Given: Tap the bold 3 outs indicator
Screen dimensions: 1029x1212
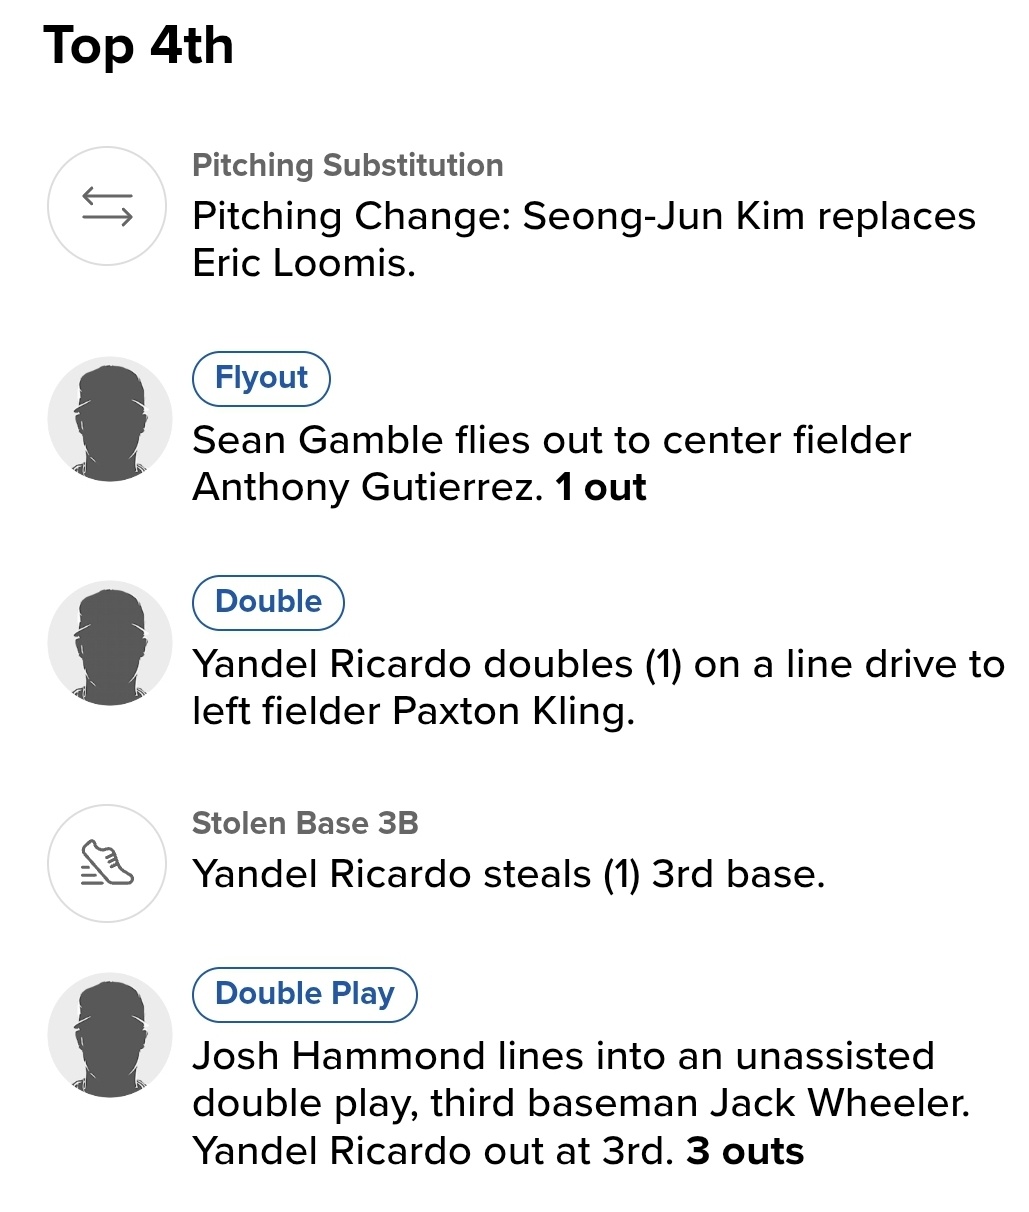Looking at the screenshot, I should pos(745,1151).
